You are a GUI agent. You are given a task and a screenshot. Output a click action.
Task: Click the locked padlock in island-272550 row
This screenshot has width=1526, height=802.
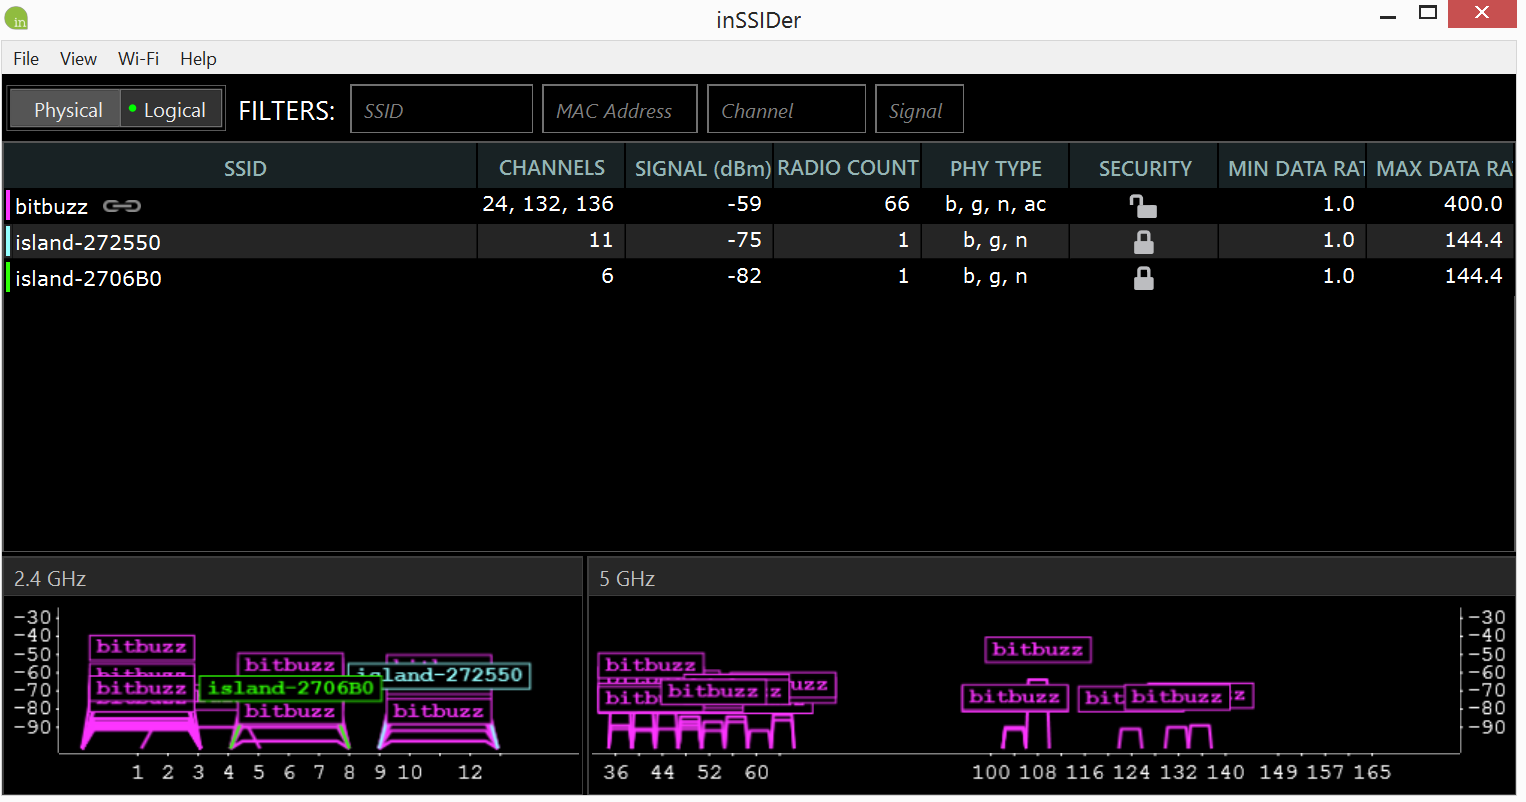pos(1143,242)
